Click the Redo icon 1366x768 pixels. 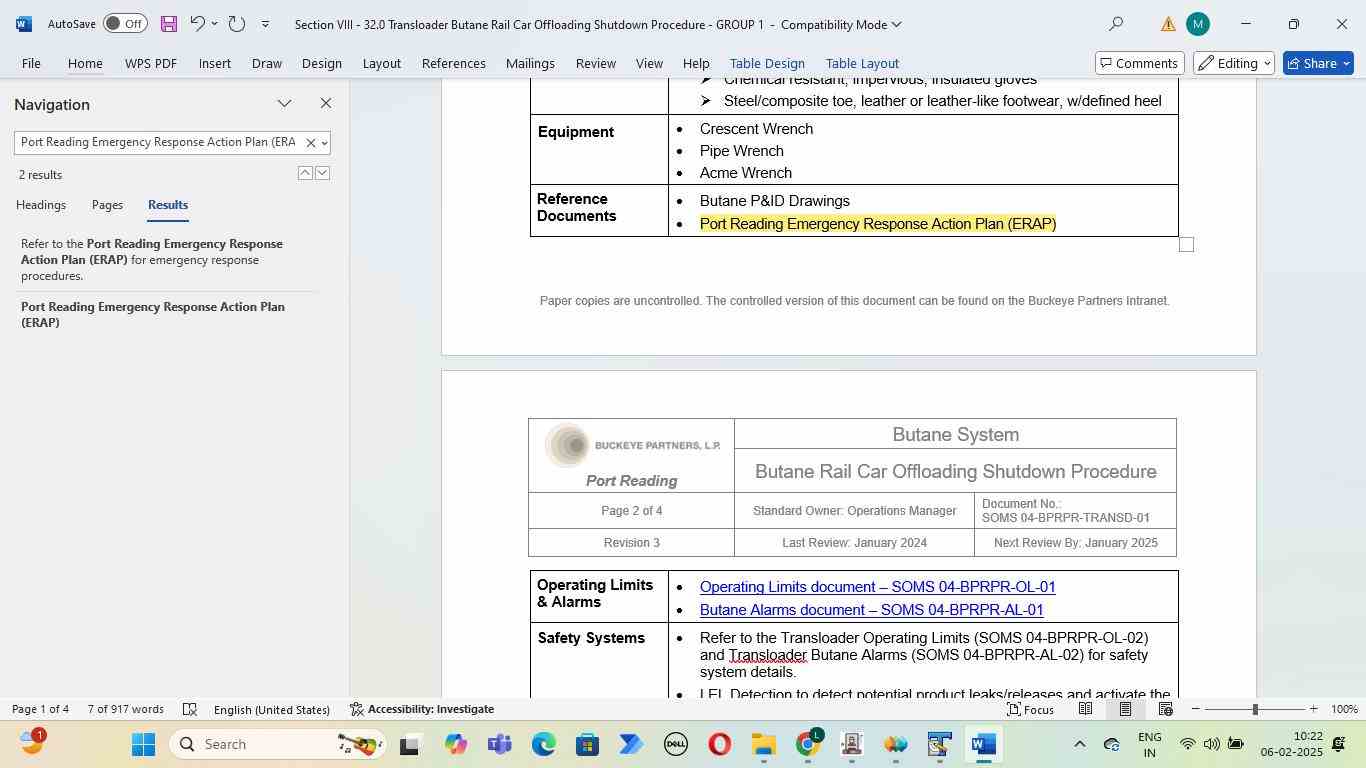(237, 24)
